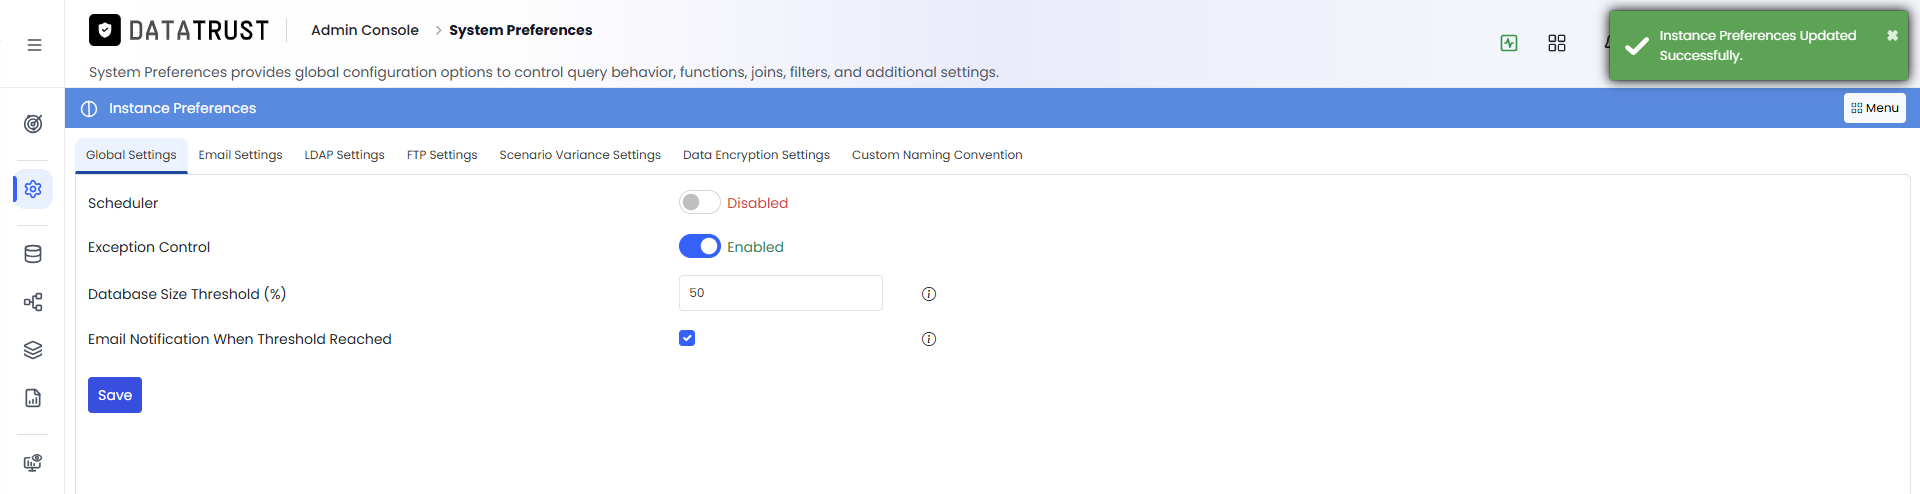
Task: Click the Exception Control label
Action: coord(149,247)
